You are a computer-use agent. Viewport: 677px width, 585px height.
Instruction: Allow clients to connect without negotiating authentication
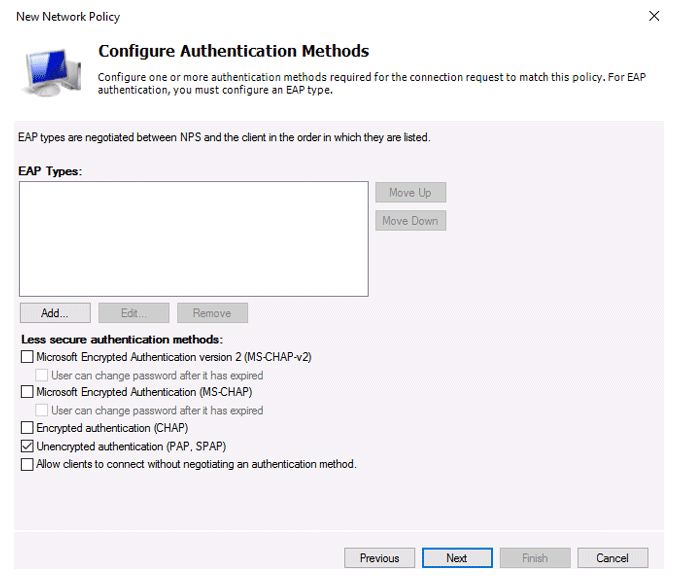tap(27, 464)
